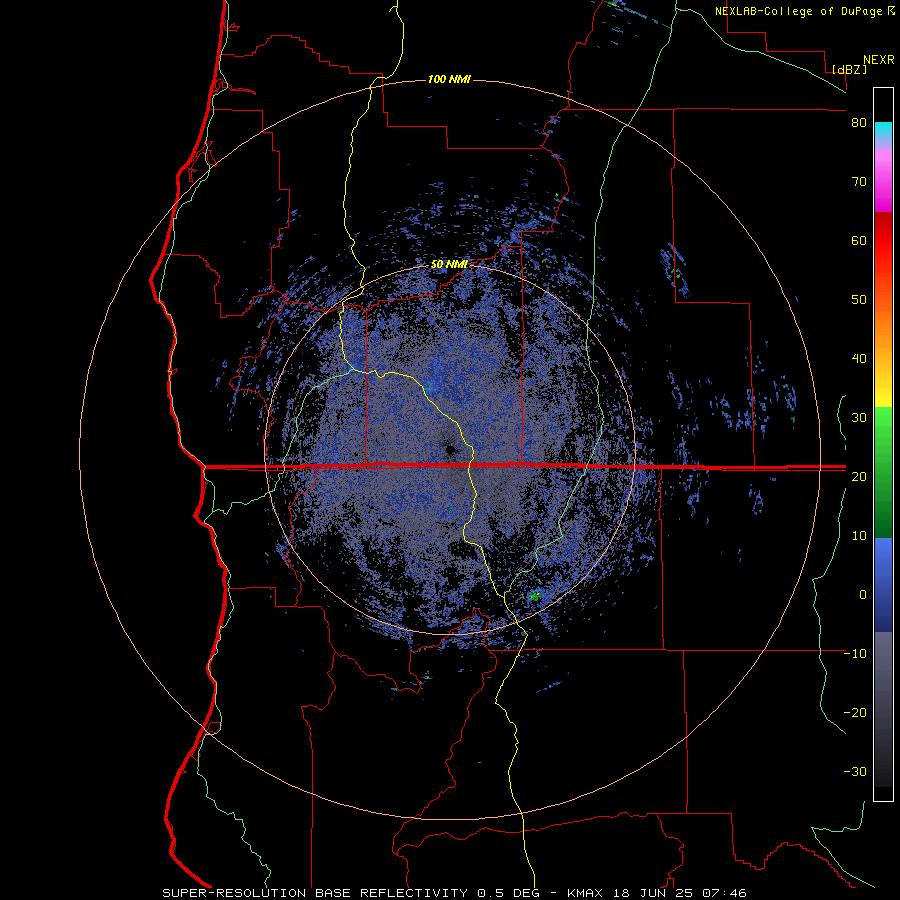
Task: Click the 80 value on the dBZ scale
Action: pos(859,123)
